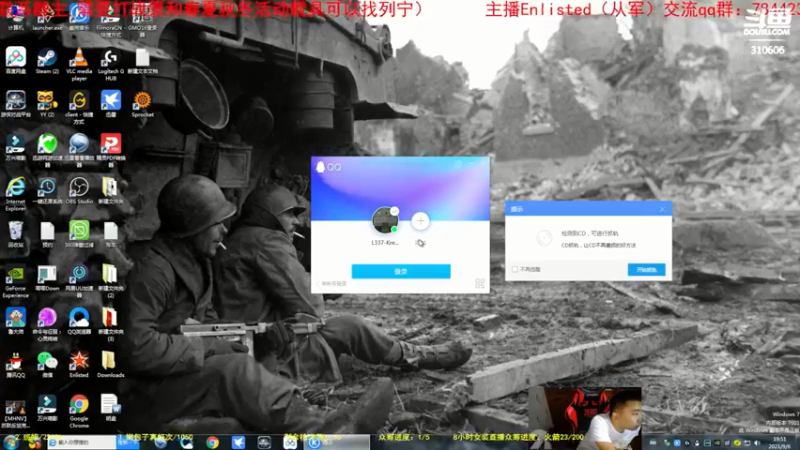Image resolution: width=800 pixels, height=450 pixels.
Task: Select the L337-Kre... account avatar
Action: click(385, 220)
